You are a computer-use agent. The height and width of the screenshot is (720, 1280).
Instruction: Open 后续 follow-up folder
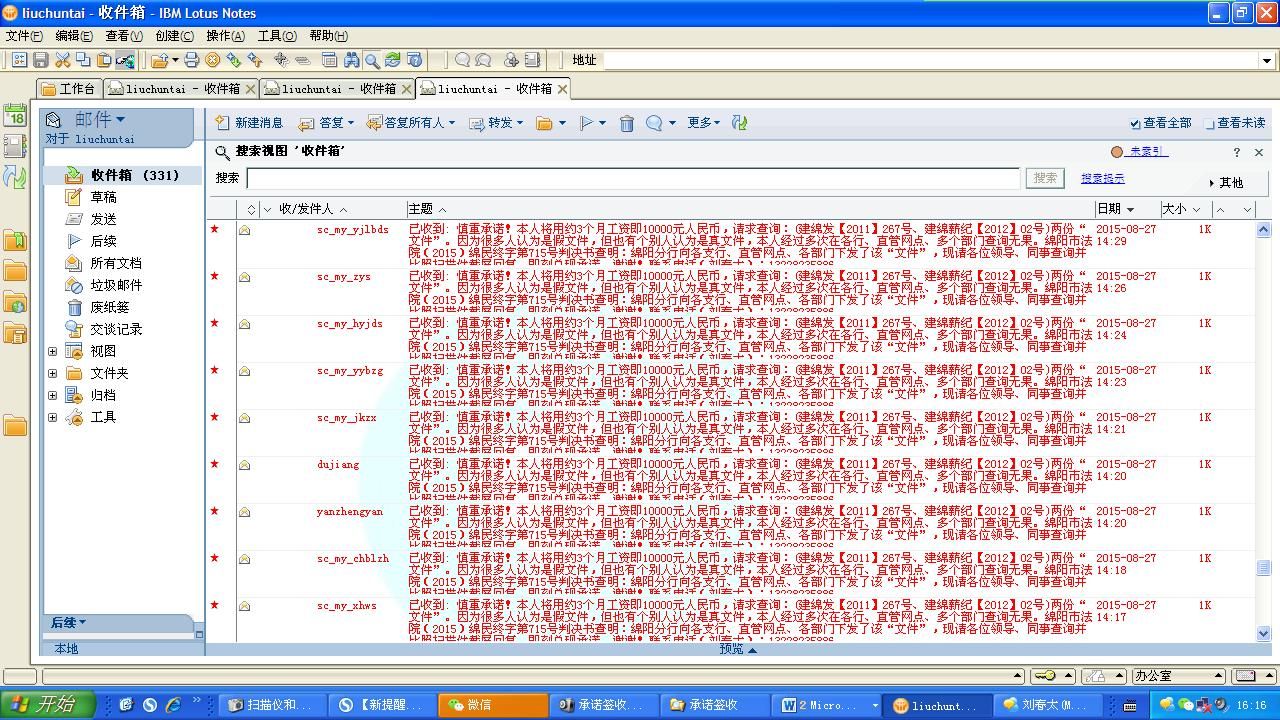(x=103, y=241)
